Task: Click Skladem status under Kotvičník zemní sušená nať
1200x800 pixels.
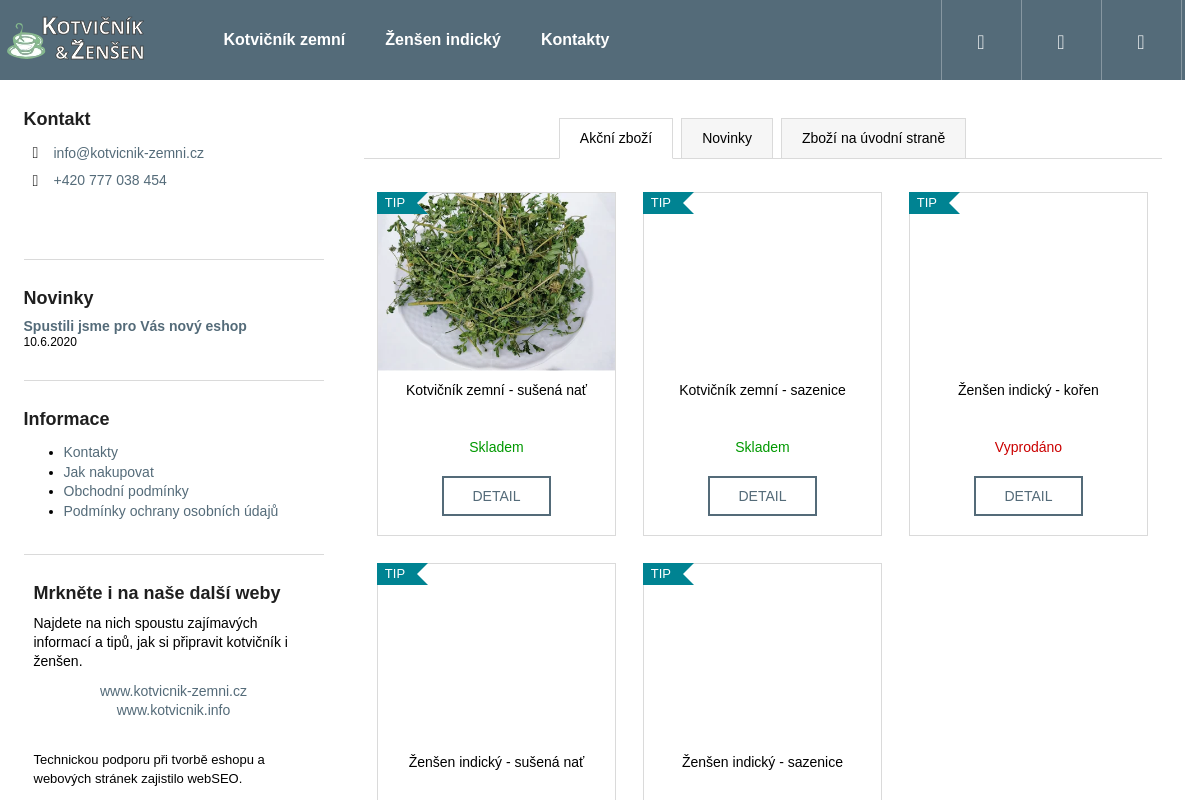Action: tap(496, 447)
